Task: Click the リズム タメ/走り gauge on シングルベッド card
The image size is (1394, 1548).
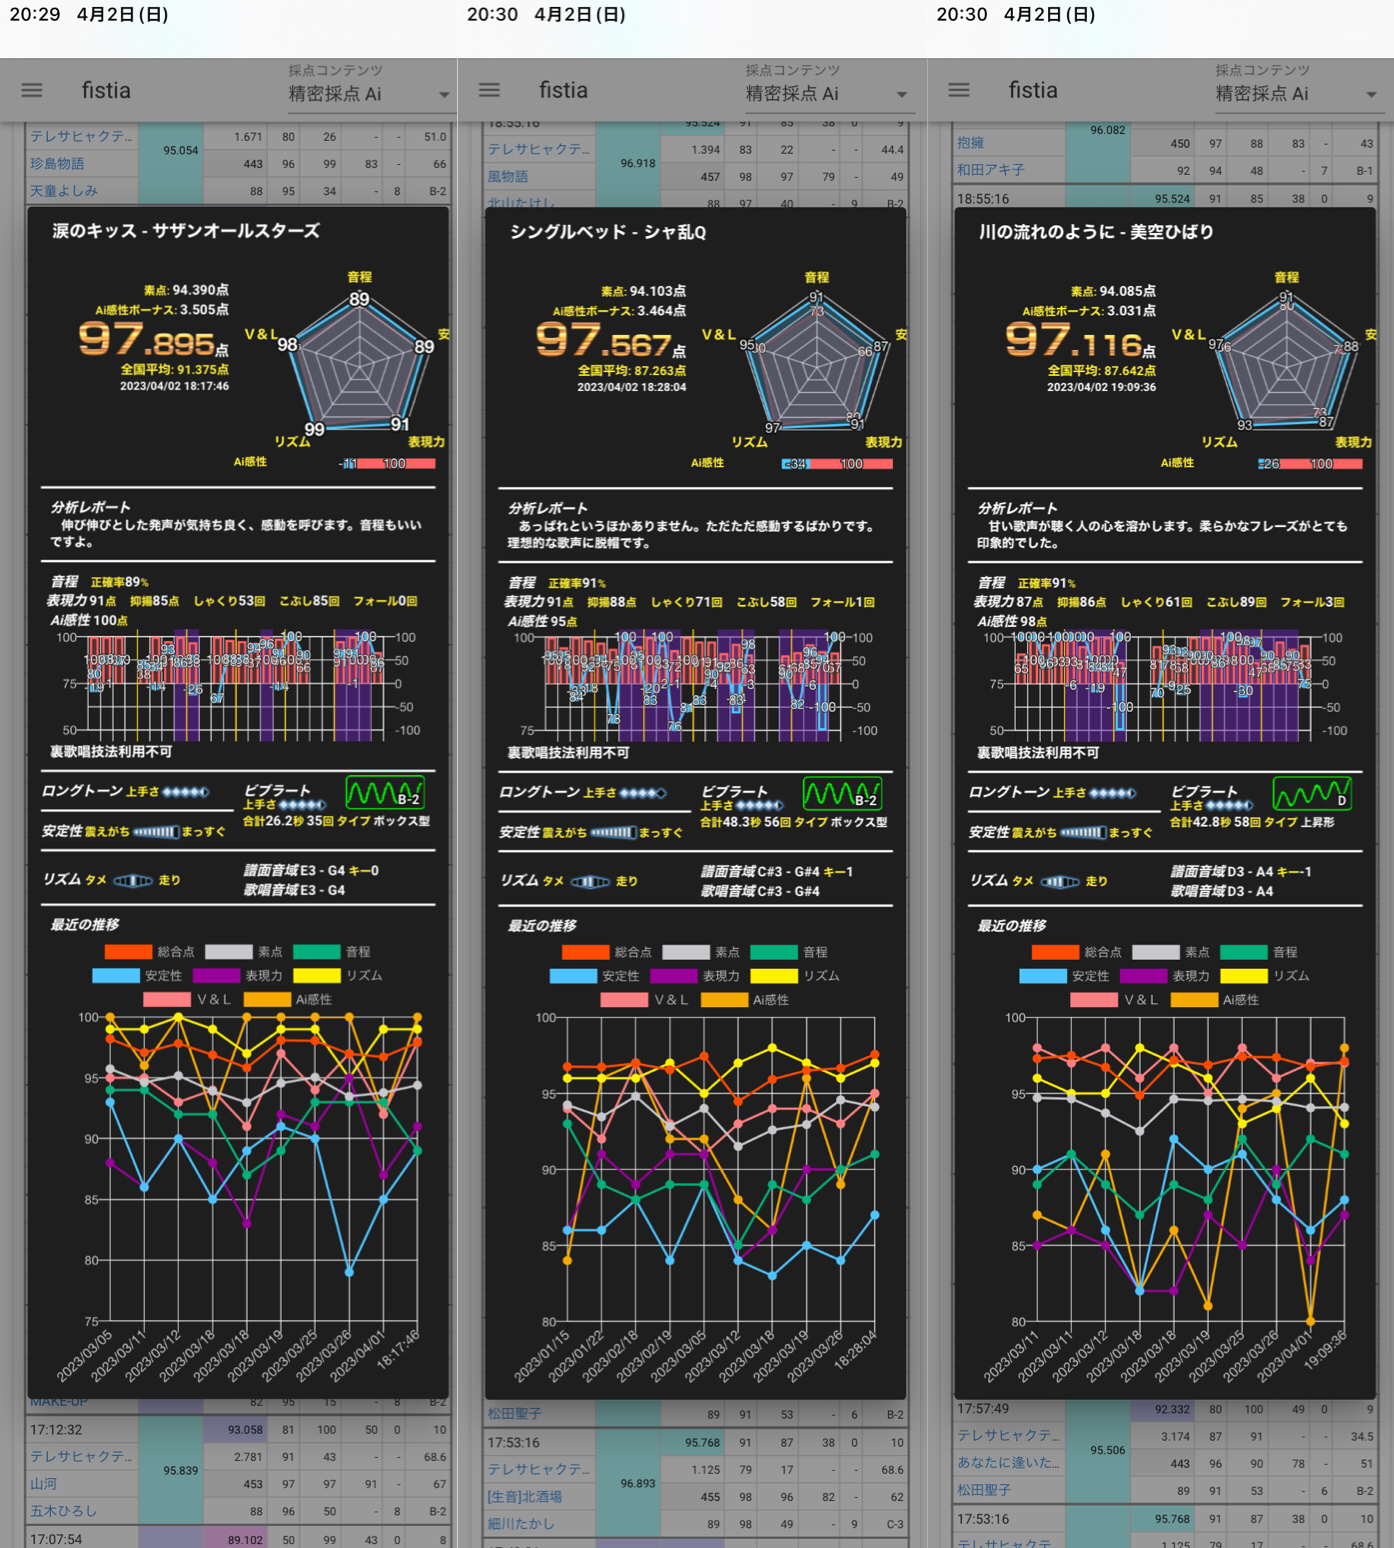Action: 590,882
